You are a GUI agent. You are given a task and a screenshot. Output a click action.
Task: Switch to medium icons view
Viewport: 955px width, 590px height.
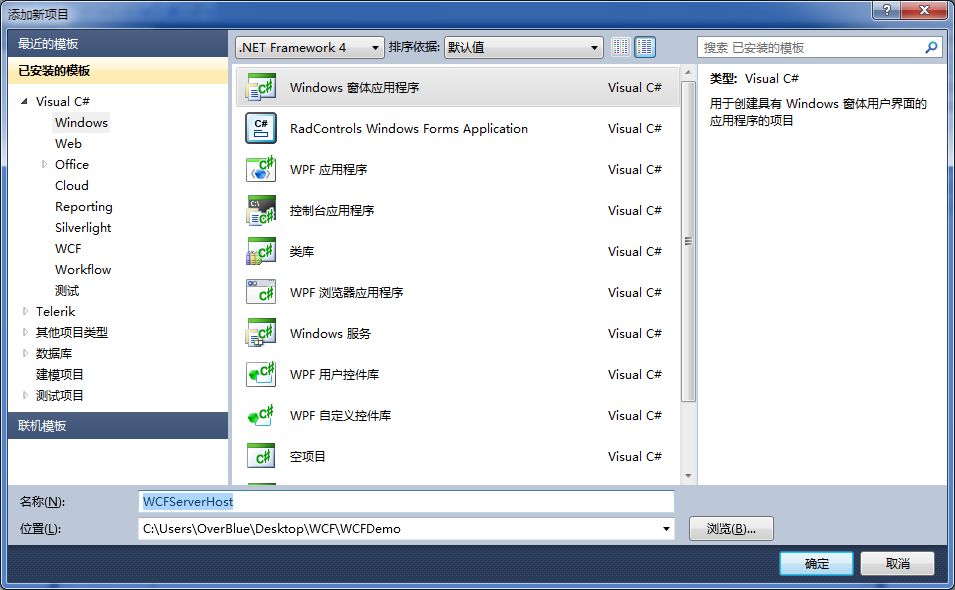644,46
